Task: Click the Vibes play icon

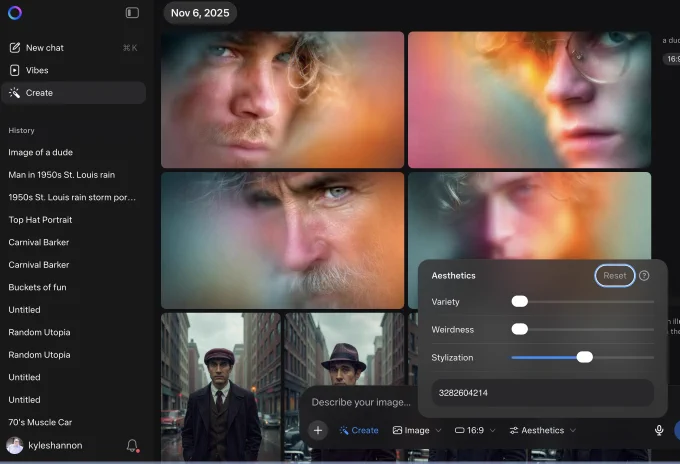Action: 15,70
